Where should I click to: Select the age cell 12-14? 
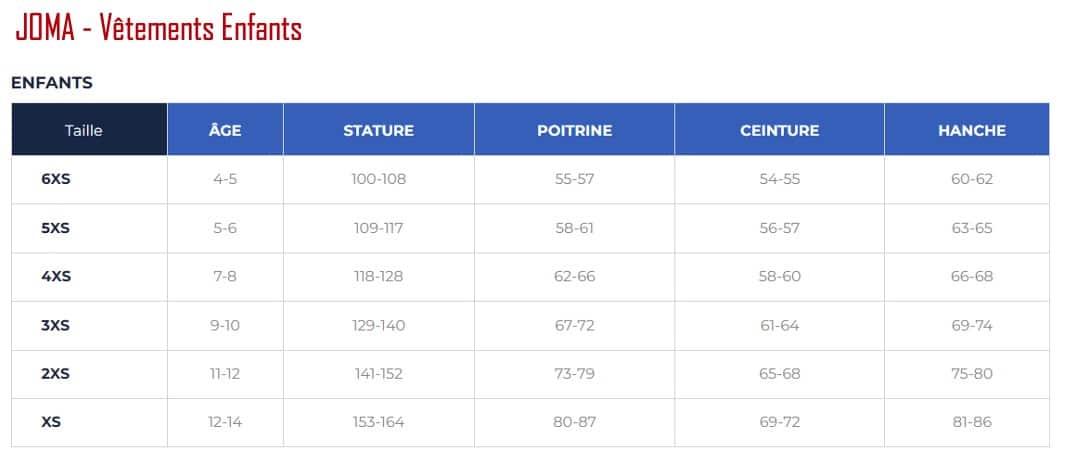(225, 422)
